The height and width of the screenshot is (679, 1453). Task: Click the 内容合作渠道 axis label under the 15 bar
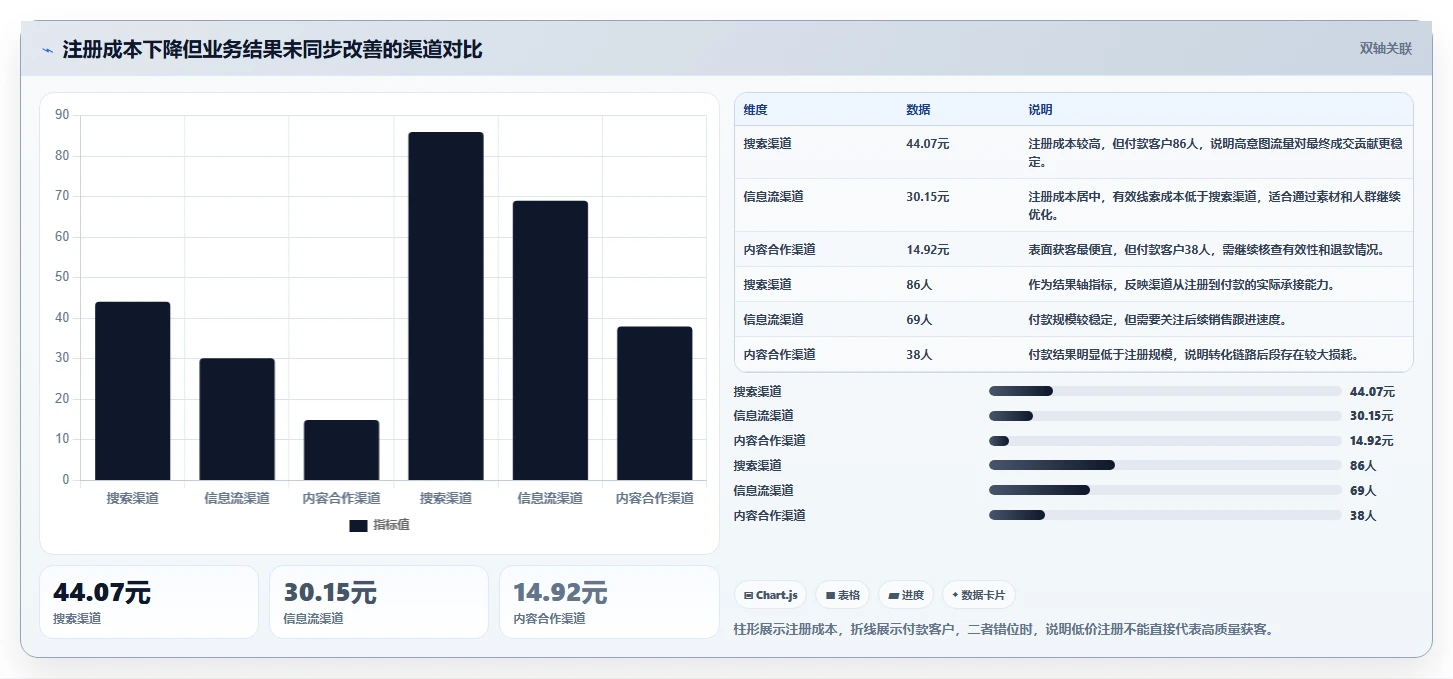coord(341,498)
